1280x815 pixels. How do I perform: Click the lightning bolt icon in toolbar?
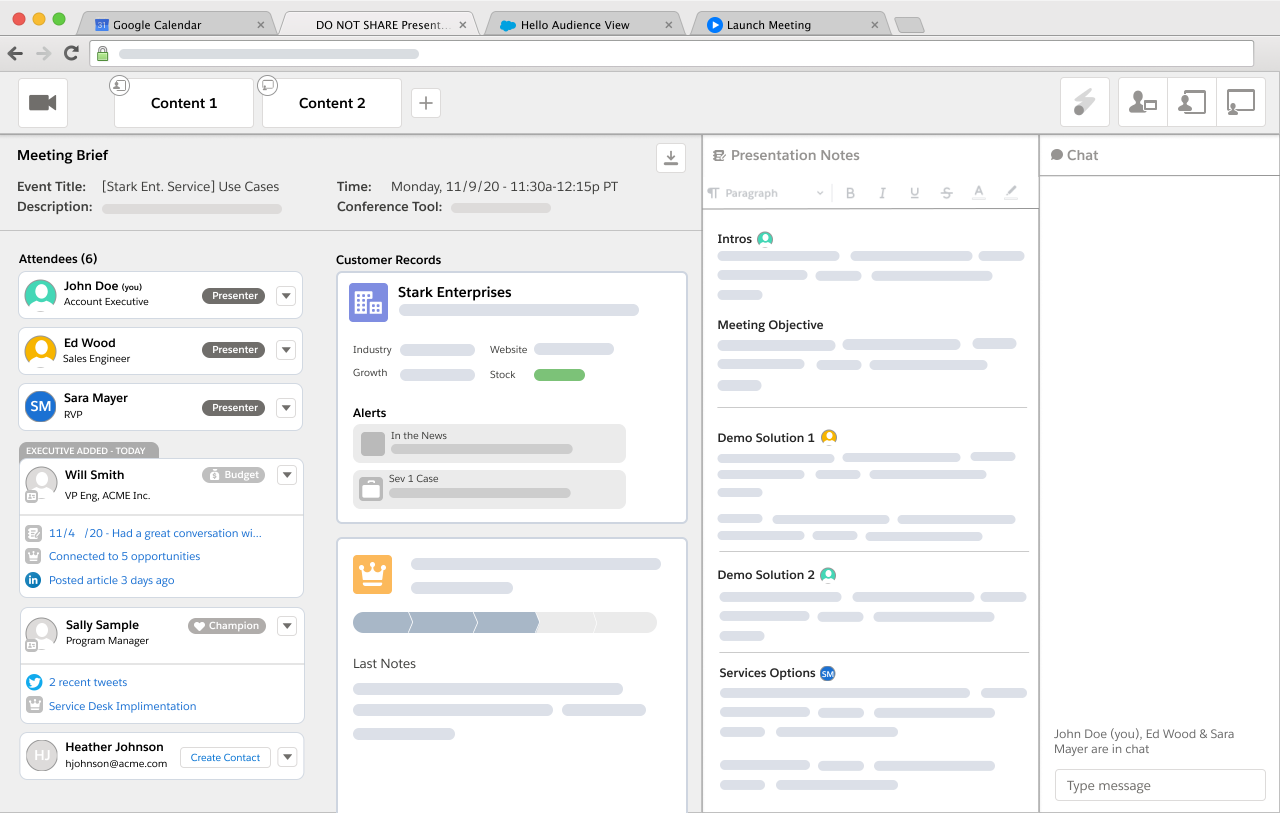tap(1084, 103)
